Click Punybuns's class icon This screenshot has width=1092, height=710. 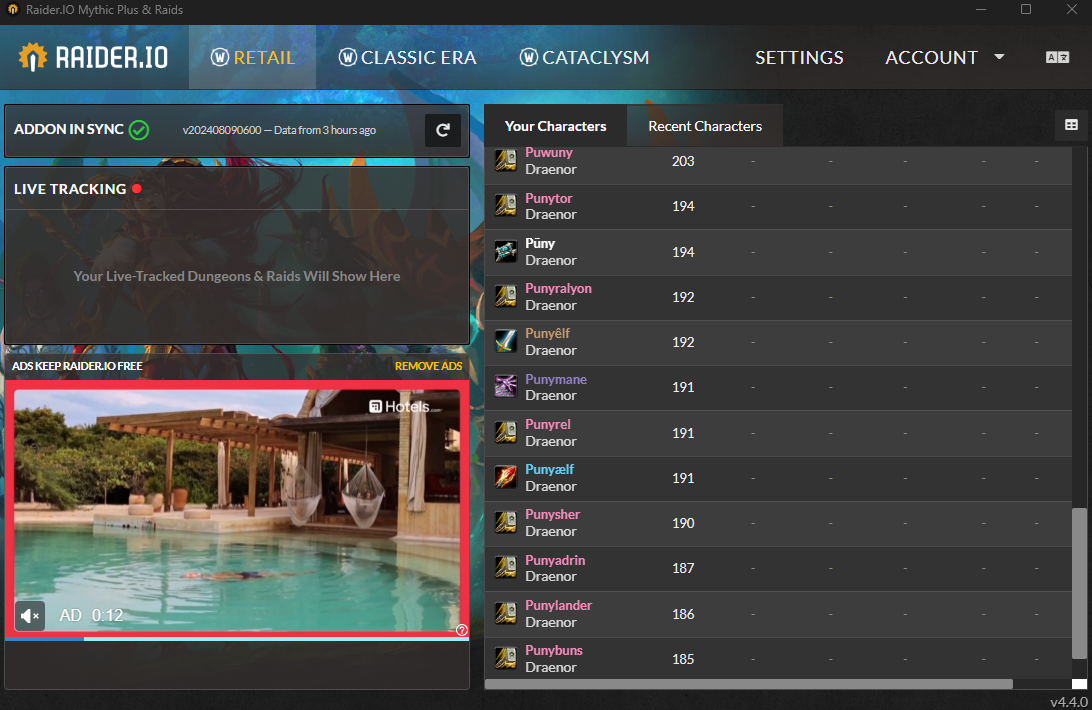click(506, 658)
